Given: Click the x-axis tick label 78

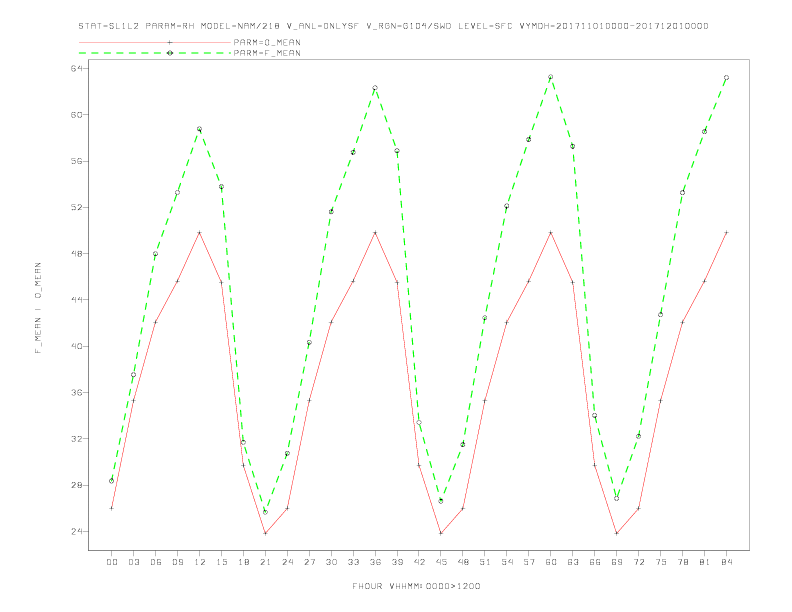Looking at the screenshot, I should pos(682,562).
